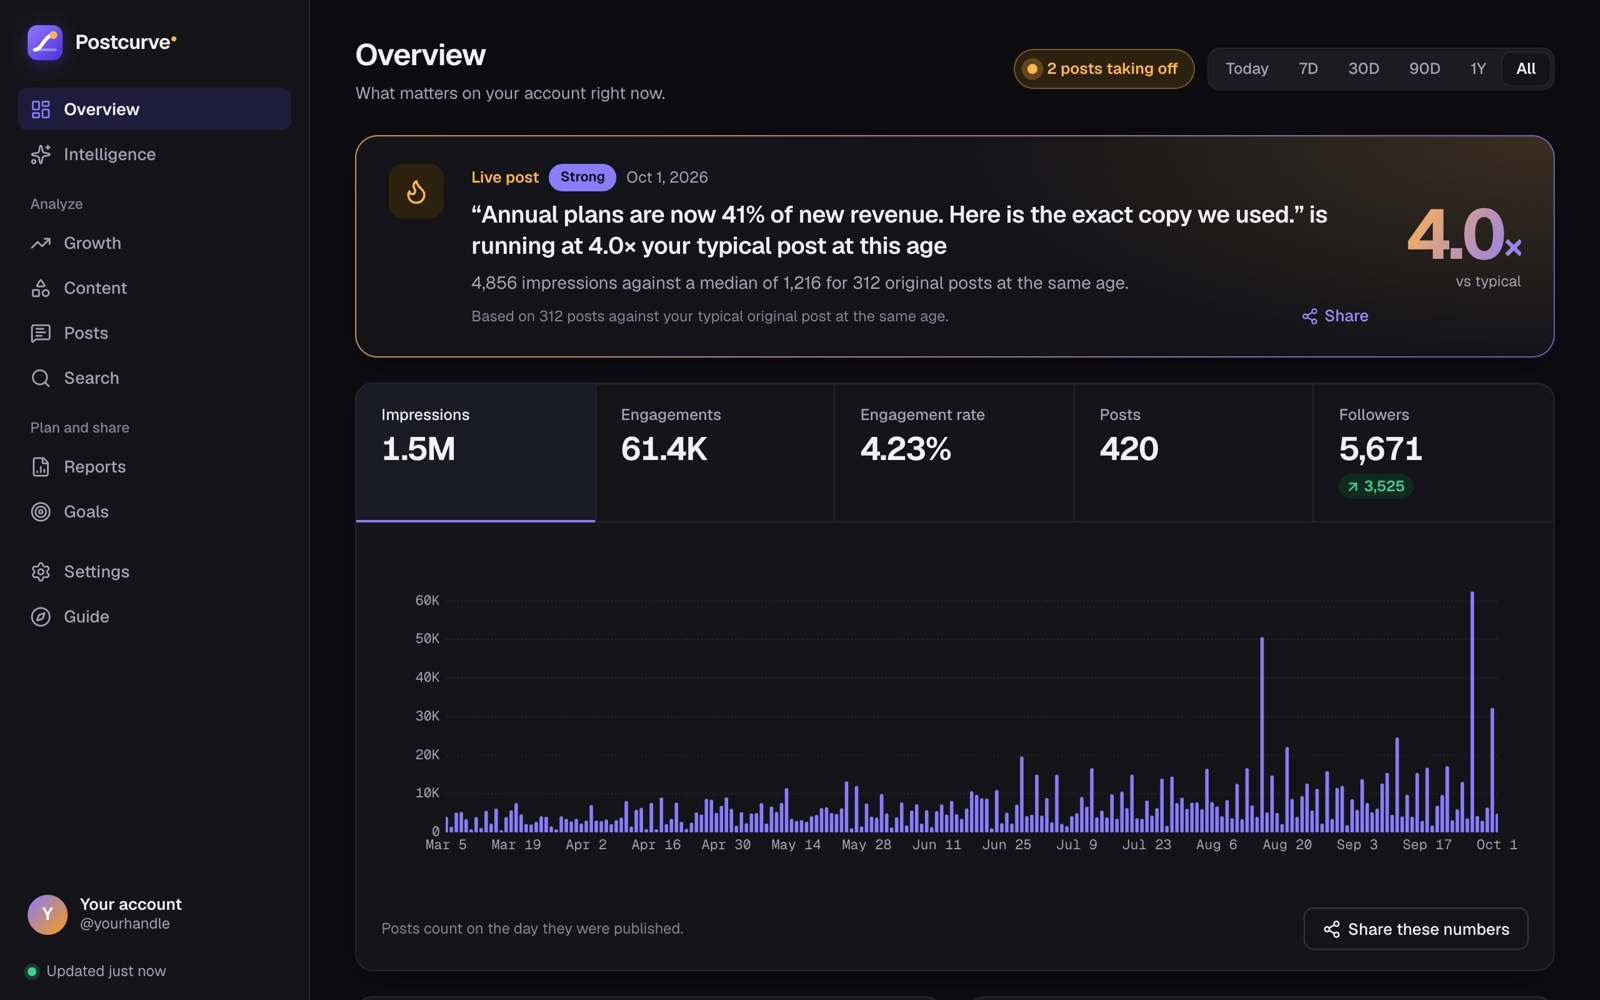Screen dimensions: 1600x1000
Task: Click the Content shapes icon
Action: (x=41, y=288)
